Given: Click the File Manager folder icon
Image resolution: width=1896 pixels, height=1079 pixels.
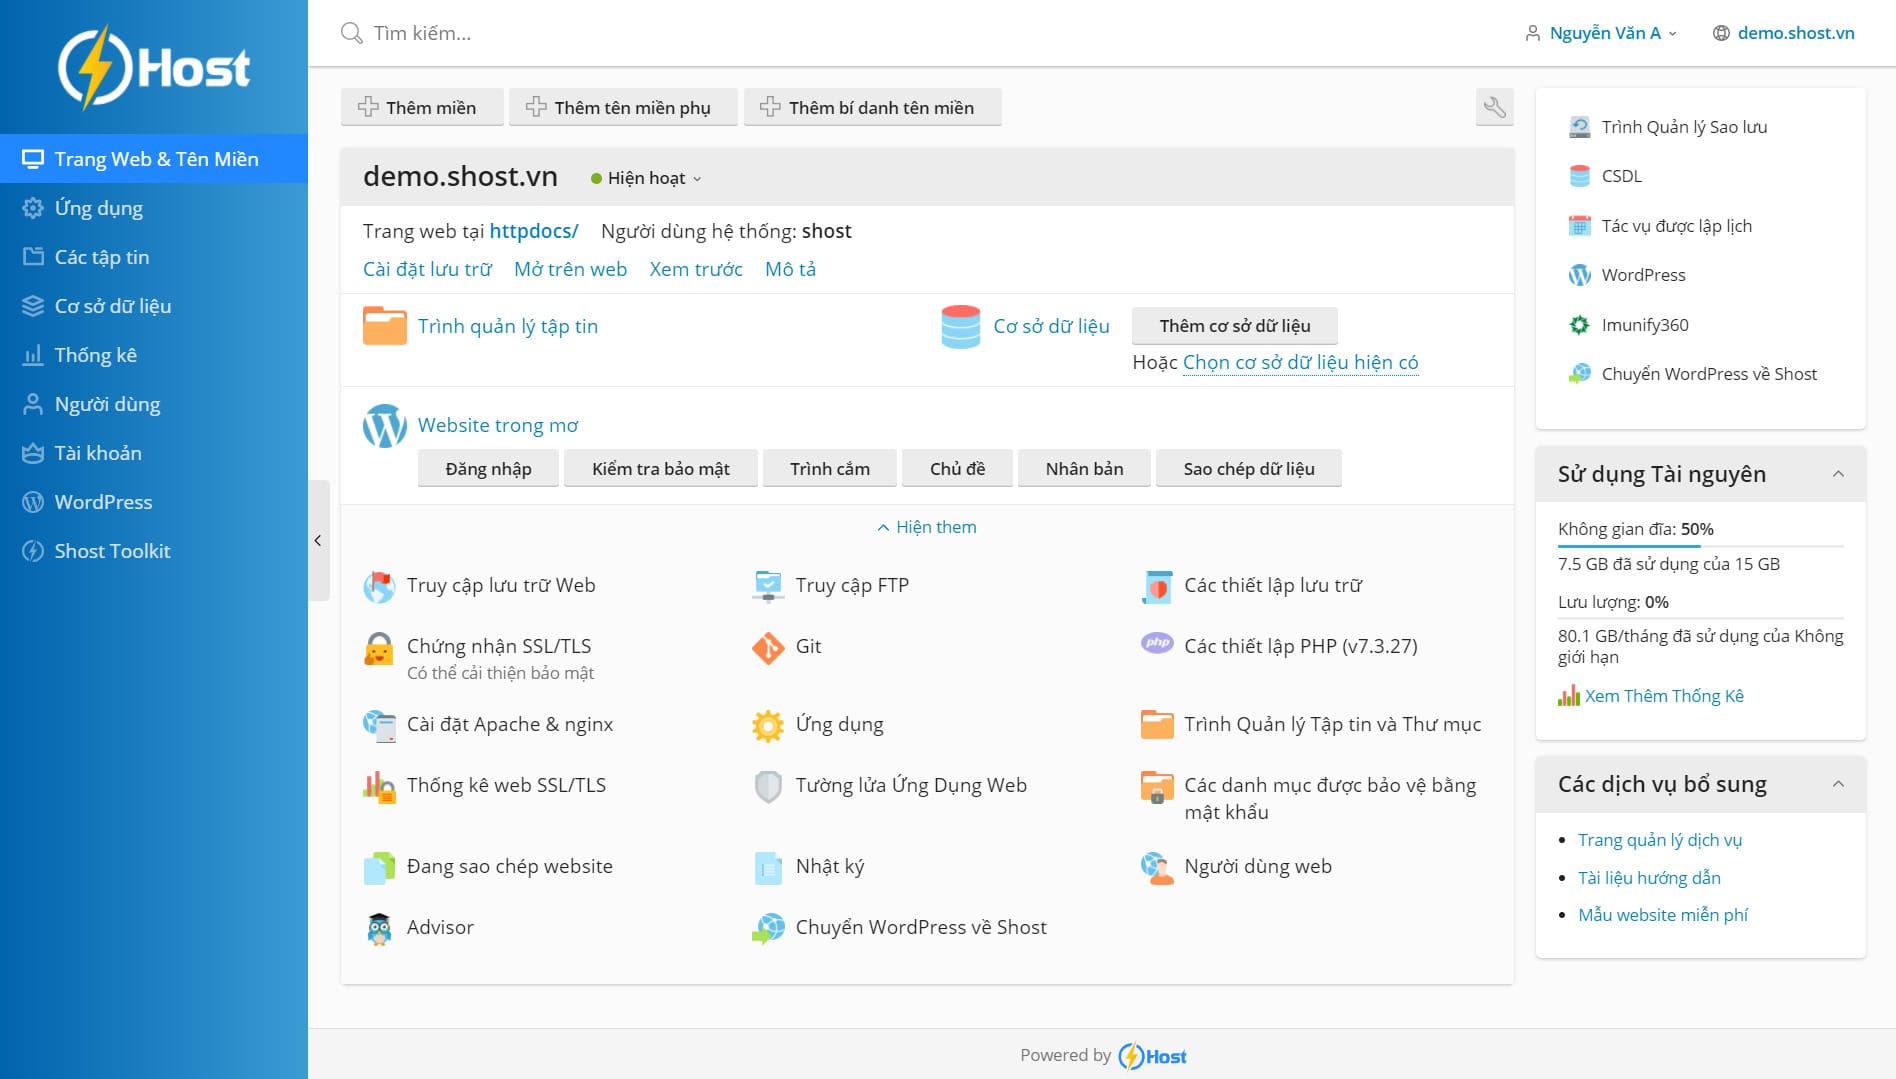Looking at the screenshot, I should (384, 326).
